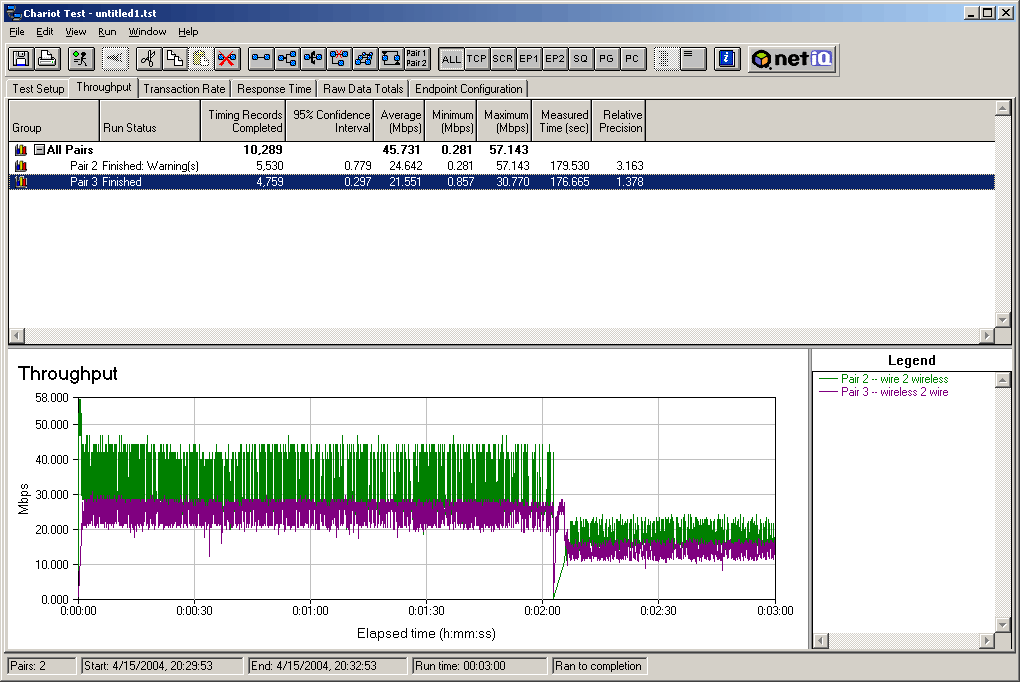Collapse the All Pairs tree group

pos(39,150)
